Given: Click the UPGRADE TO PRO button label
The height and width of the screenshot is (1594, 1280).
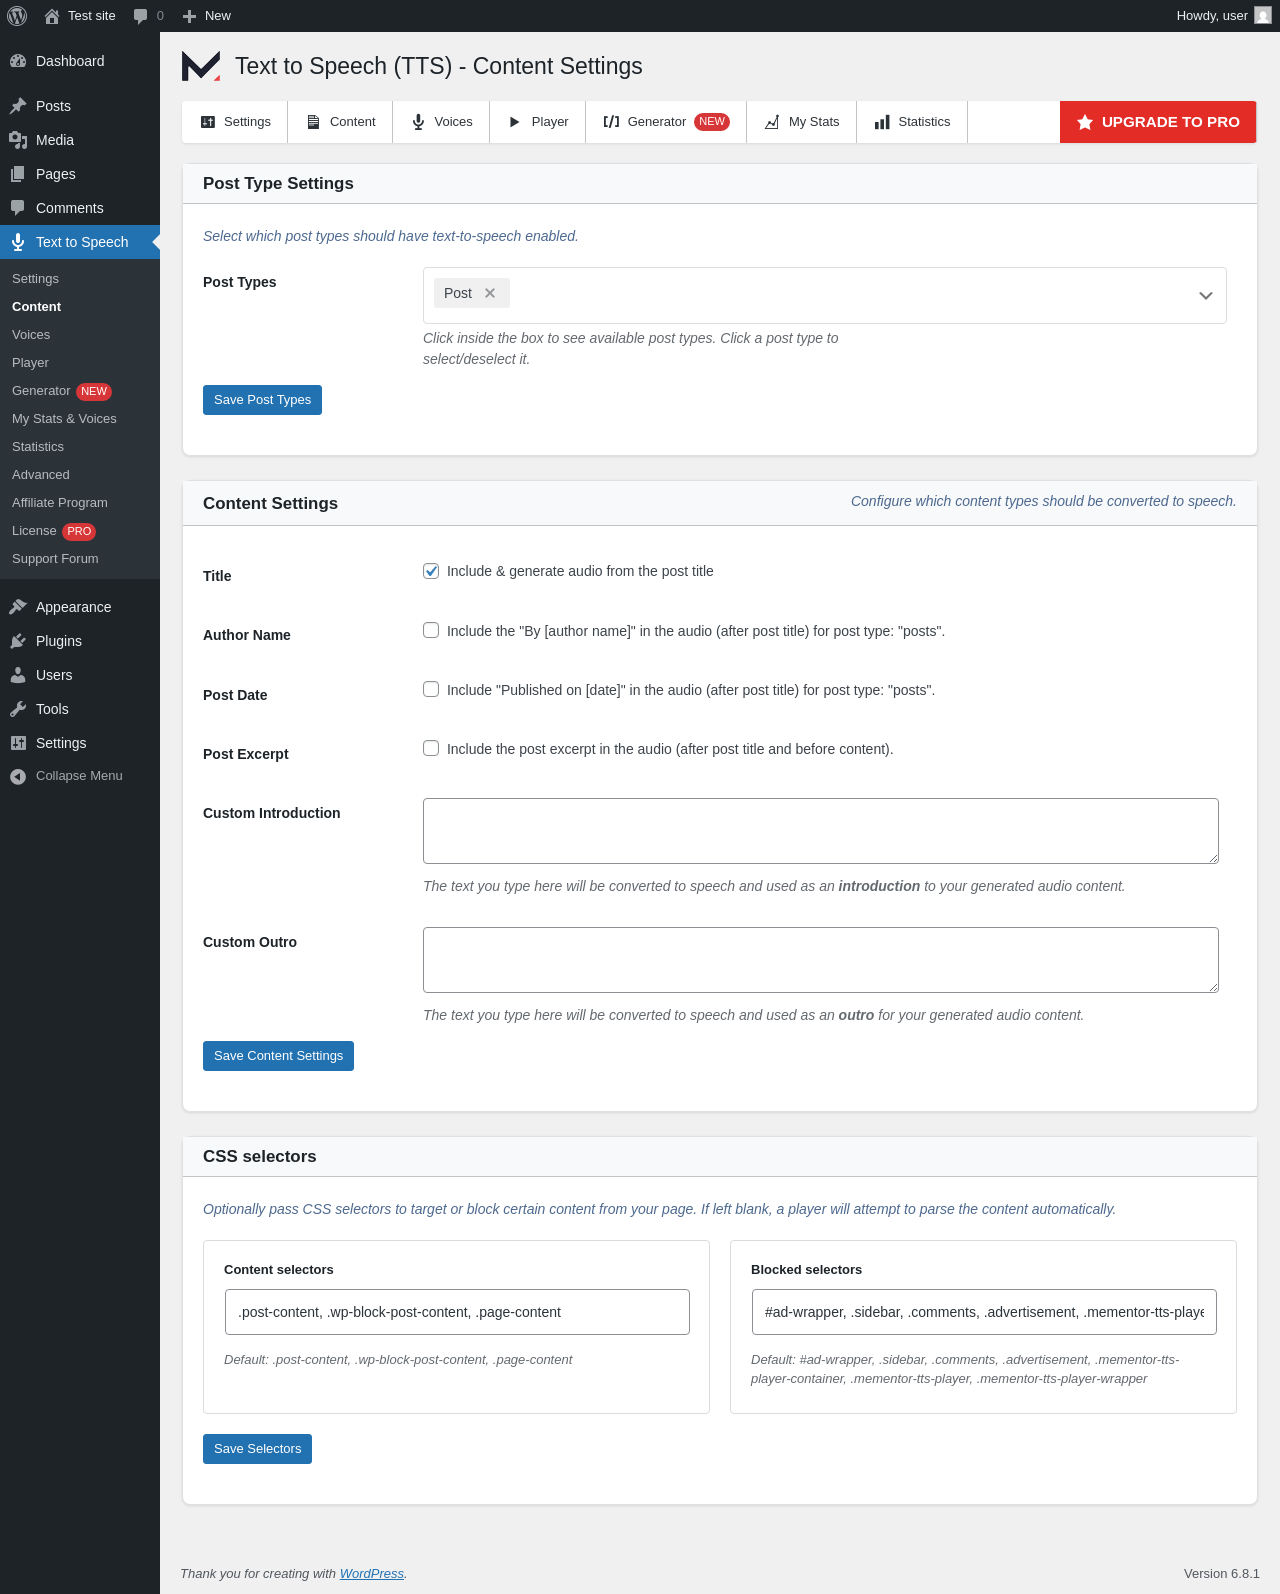Looking at the screenshot, I should [1171, 122].
